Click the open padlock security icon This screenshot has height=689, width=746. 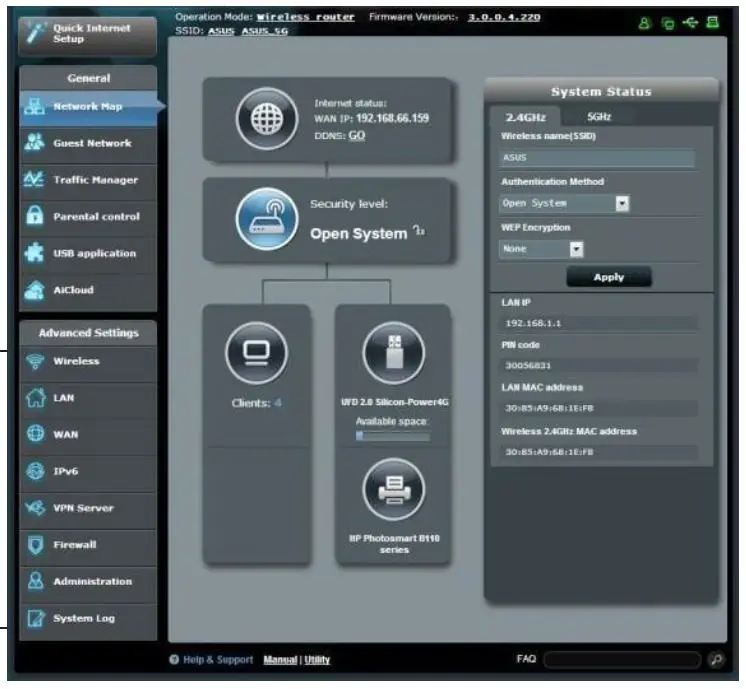tap(419, 231)
